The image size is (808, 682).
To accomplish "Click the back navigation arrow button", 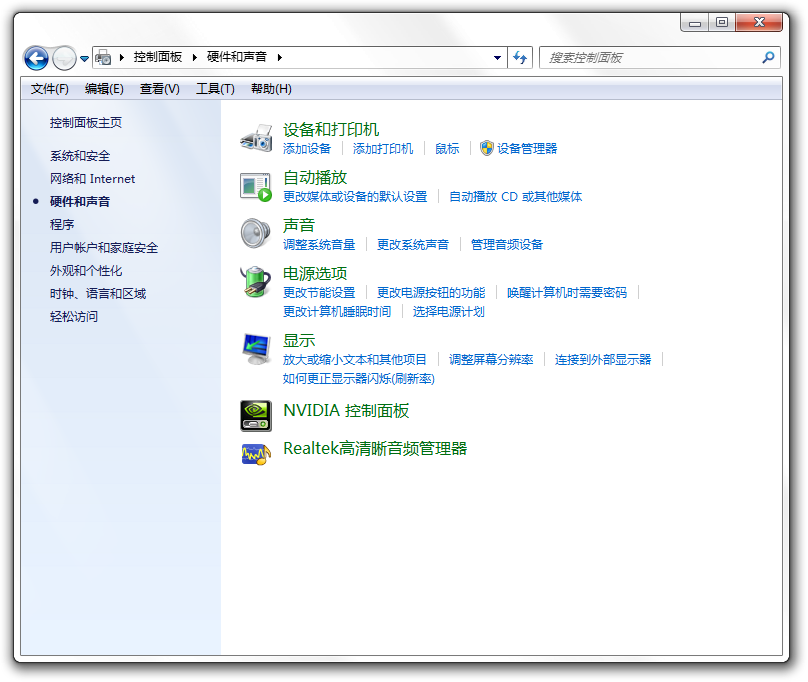I will pyautogui.click(x=36, y=58).
